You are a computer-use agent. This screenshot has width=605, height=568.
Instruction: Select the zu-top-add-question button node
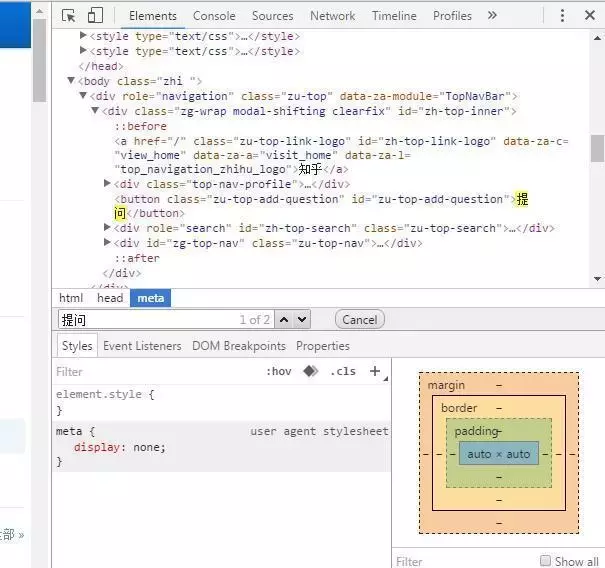point(321,206)
